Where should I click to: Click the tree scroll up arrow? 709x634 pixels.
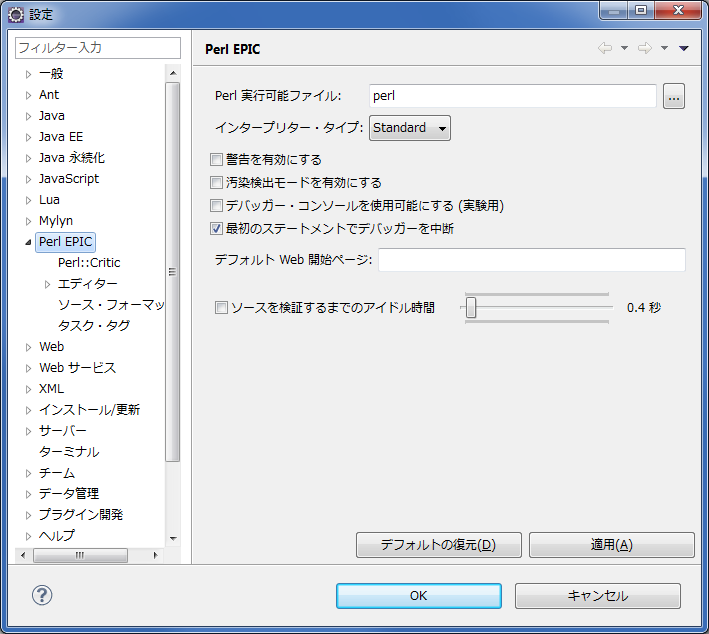click(173, 73)
